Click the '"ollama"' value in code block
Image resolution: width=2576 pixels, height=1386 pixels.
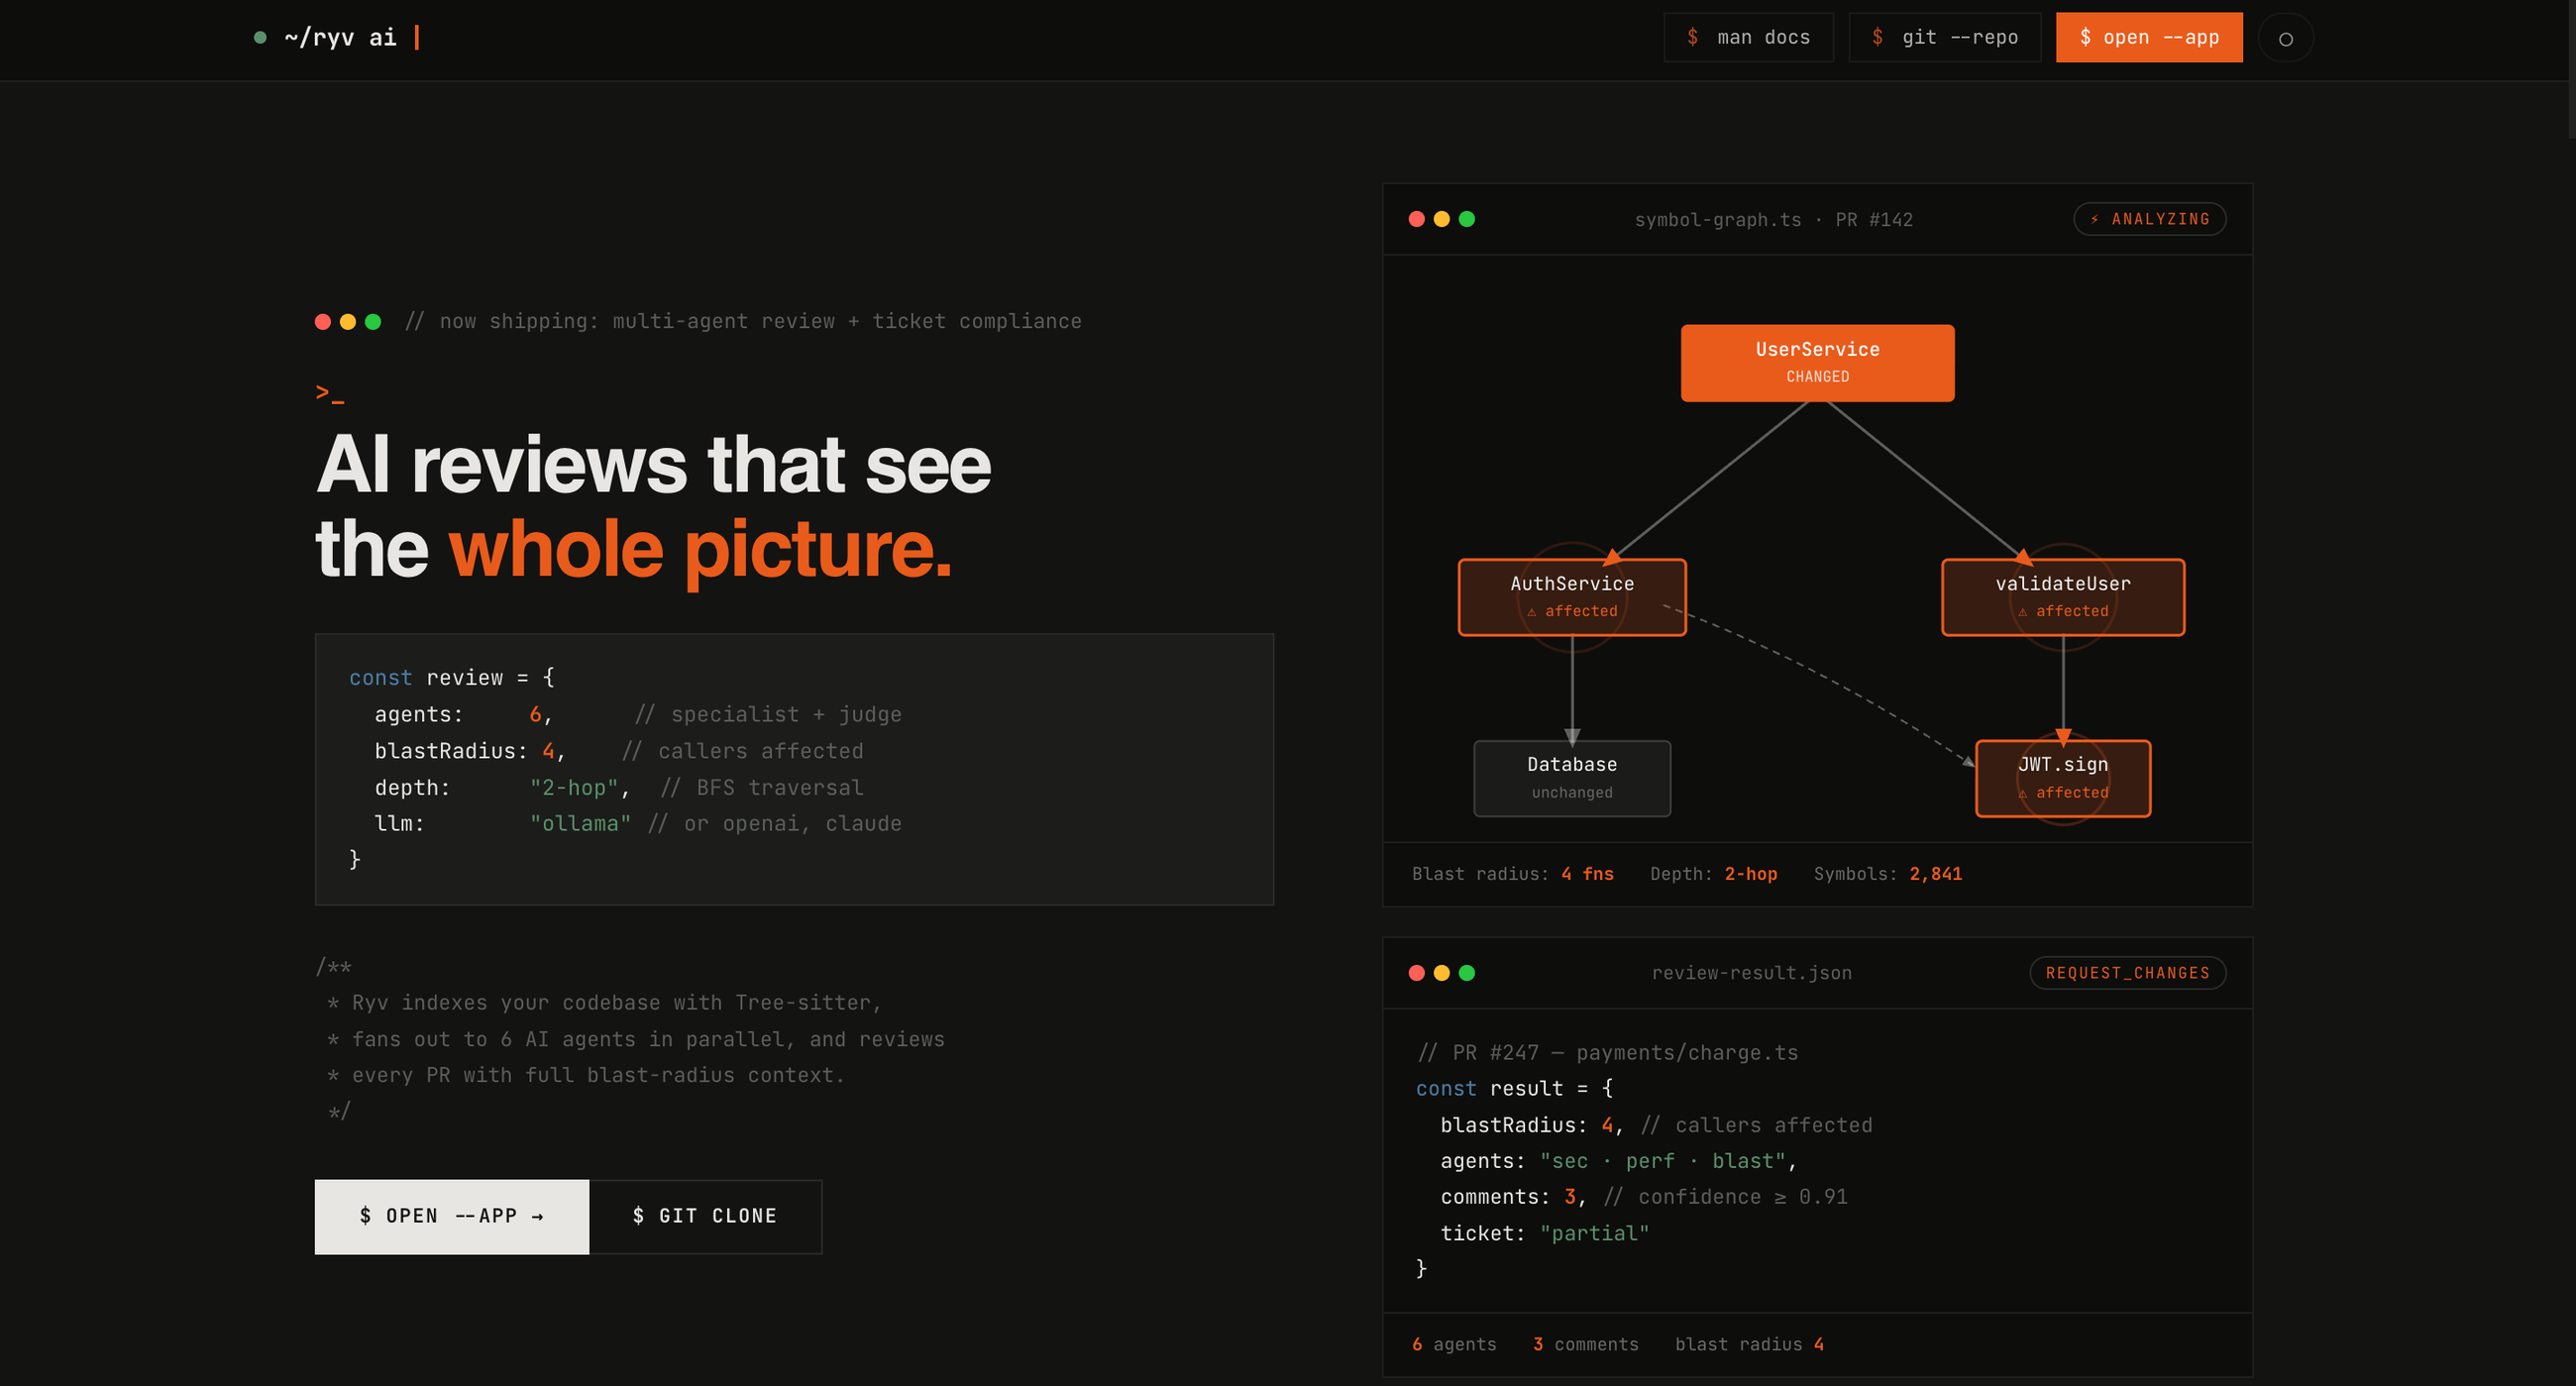[x=580, y=824]
